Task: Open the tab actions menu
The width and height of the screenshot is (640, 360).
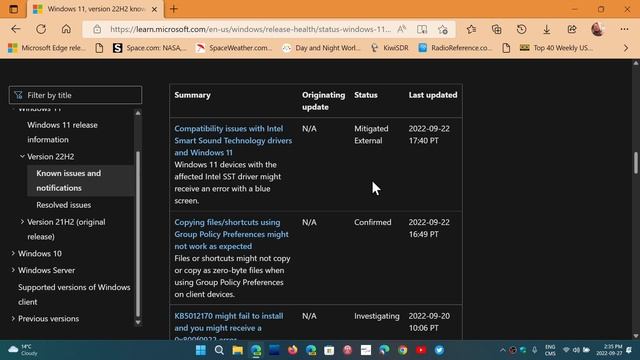Action: click(13, 9)
